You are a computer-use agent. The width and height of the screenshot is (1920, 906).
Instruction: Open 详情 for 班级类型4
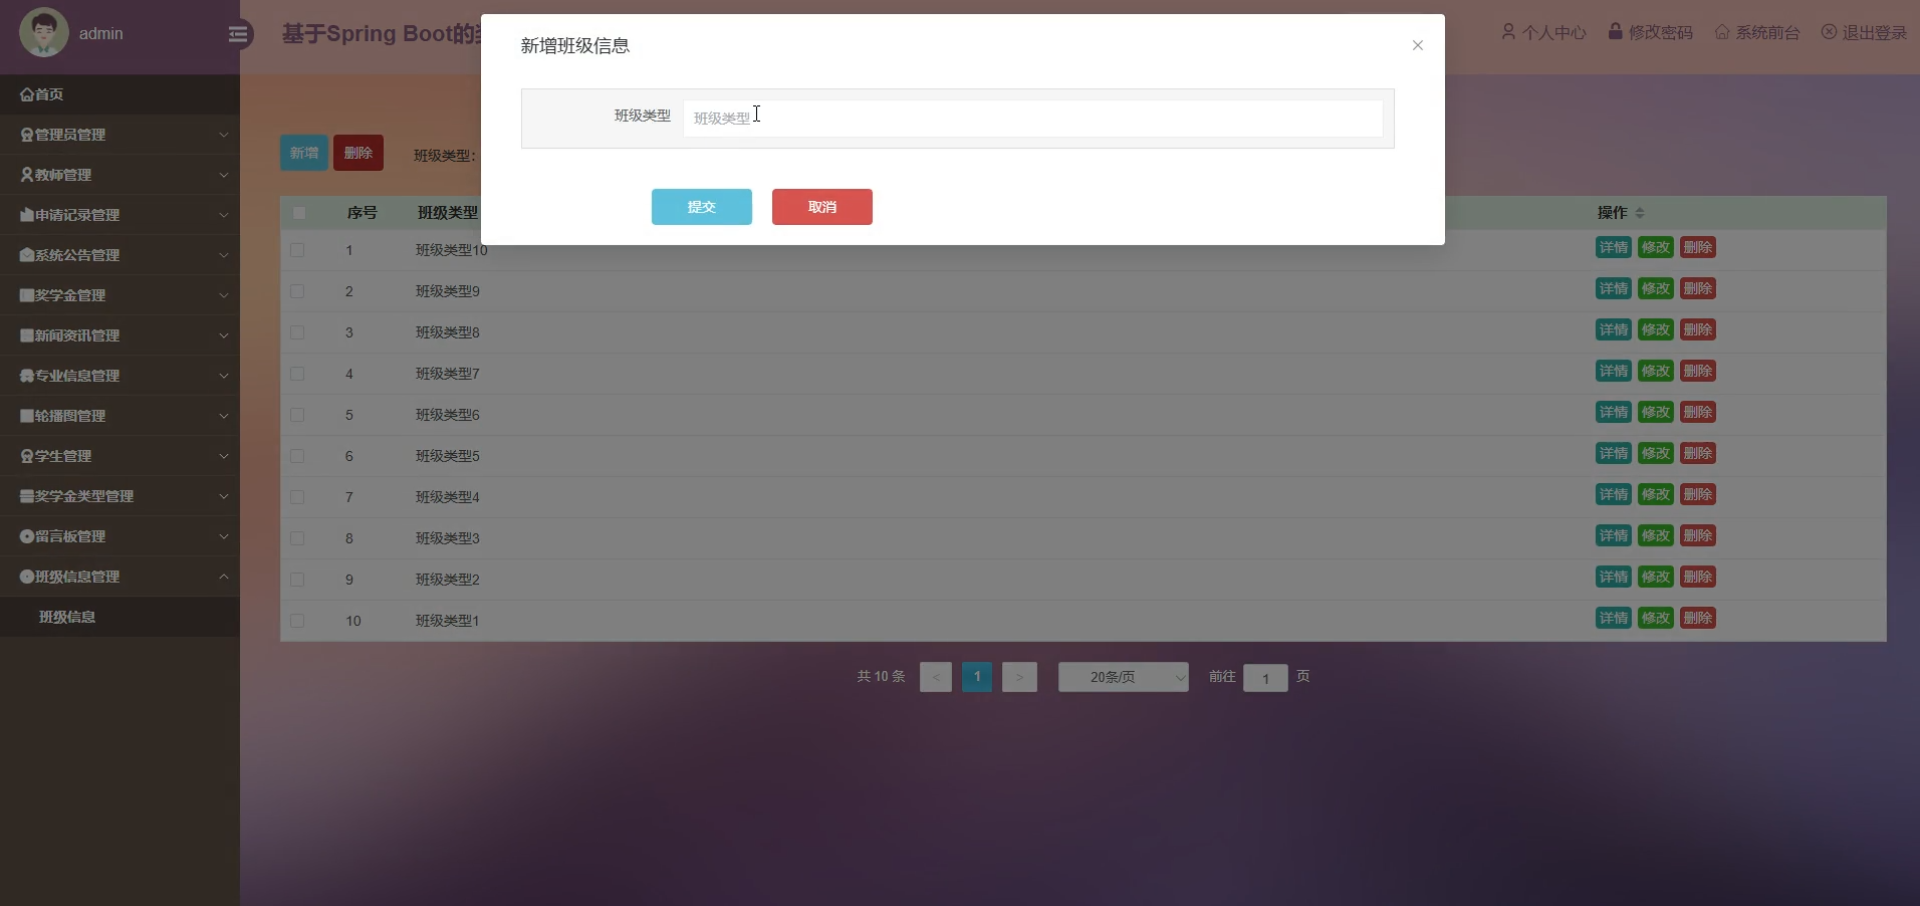1613,494
